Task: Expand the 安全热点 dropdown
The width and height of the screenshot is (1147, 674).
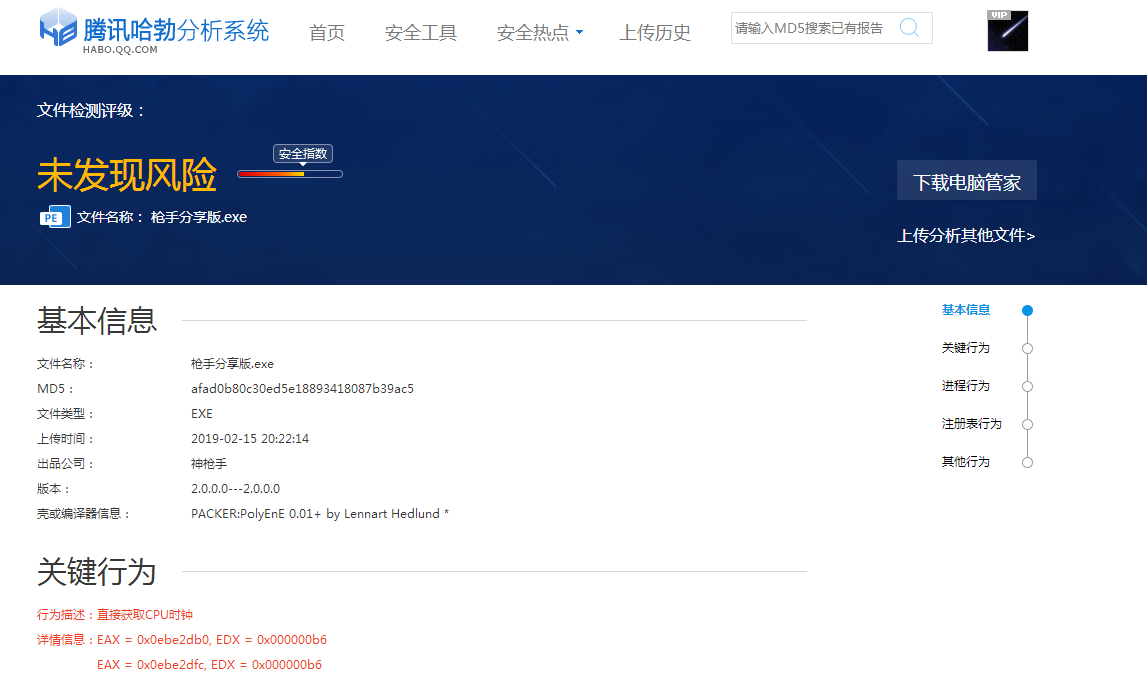Action: (540, 32)
